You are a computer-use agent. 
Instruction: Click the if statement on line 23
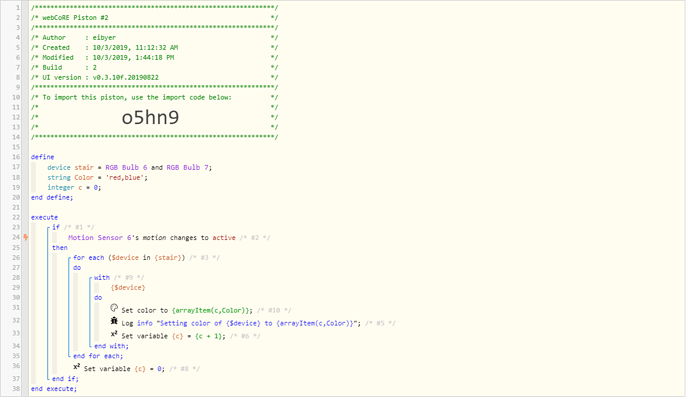point(56,227)
